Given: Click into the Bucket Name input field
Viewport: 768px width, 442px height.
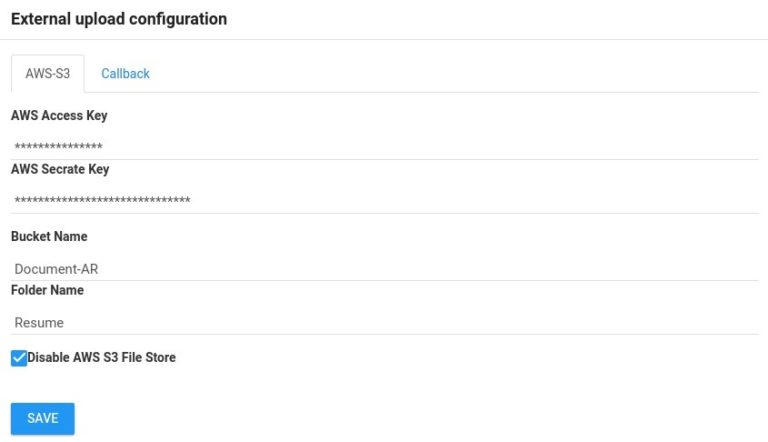Looking at the screenshot, I should point(384,268).
